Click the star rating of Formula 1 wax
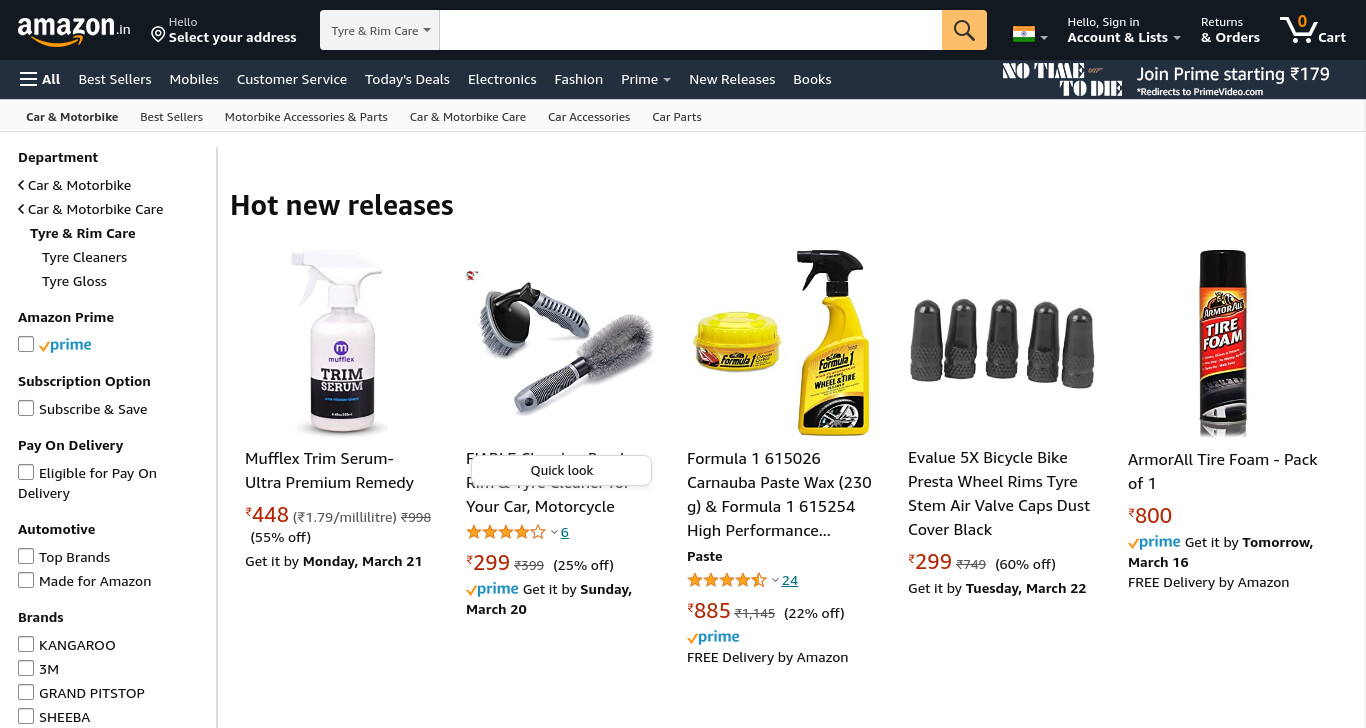 point(726,580)
